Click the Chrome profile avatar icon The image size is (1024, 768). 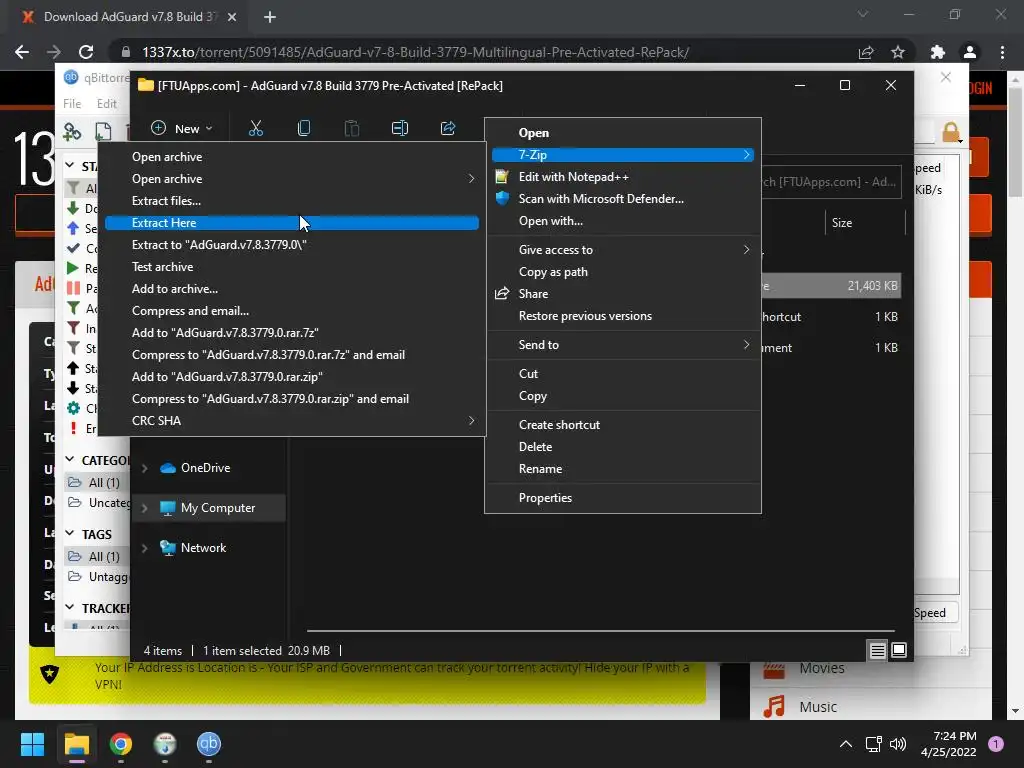(970, 52)
